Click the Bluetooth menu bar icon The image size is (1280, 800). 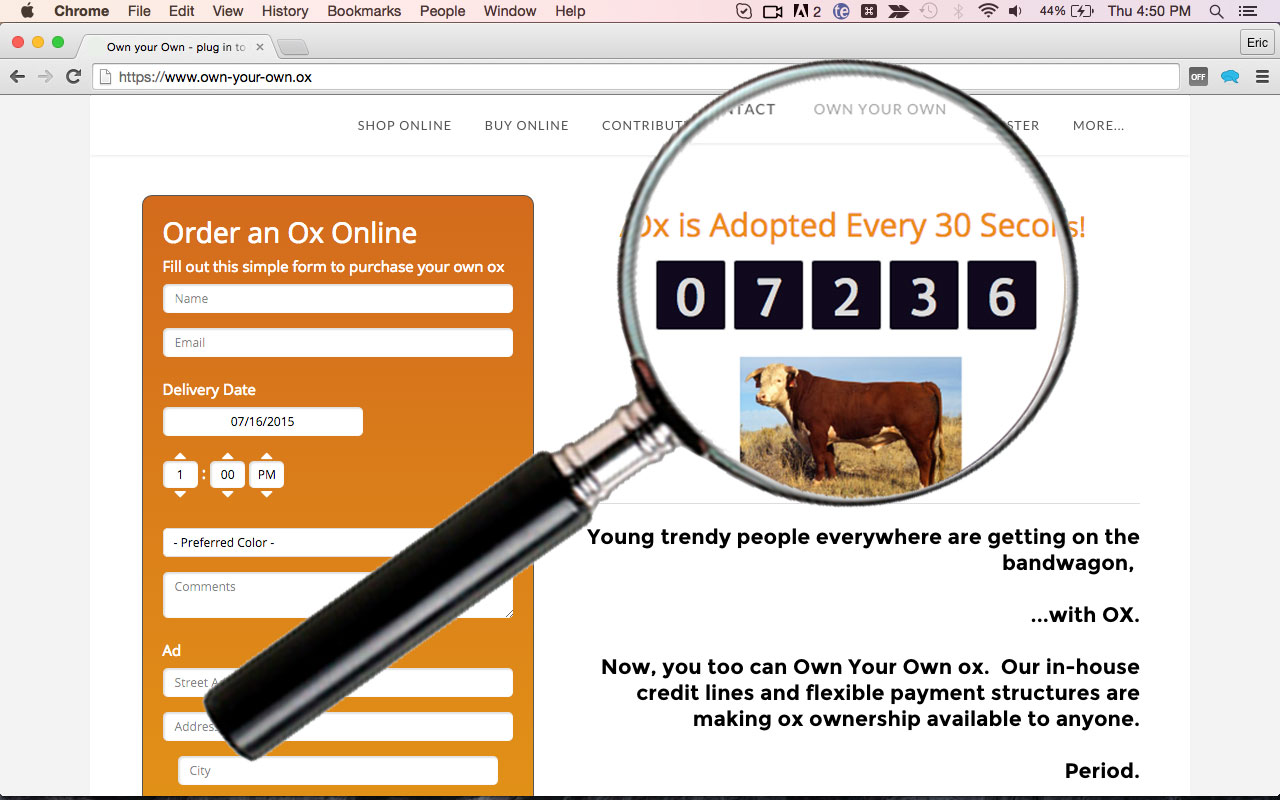(958, 11)
